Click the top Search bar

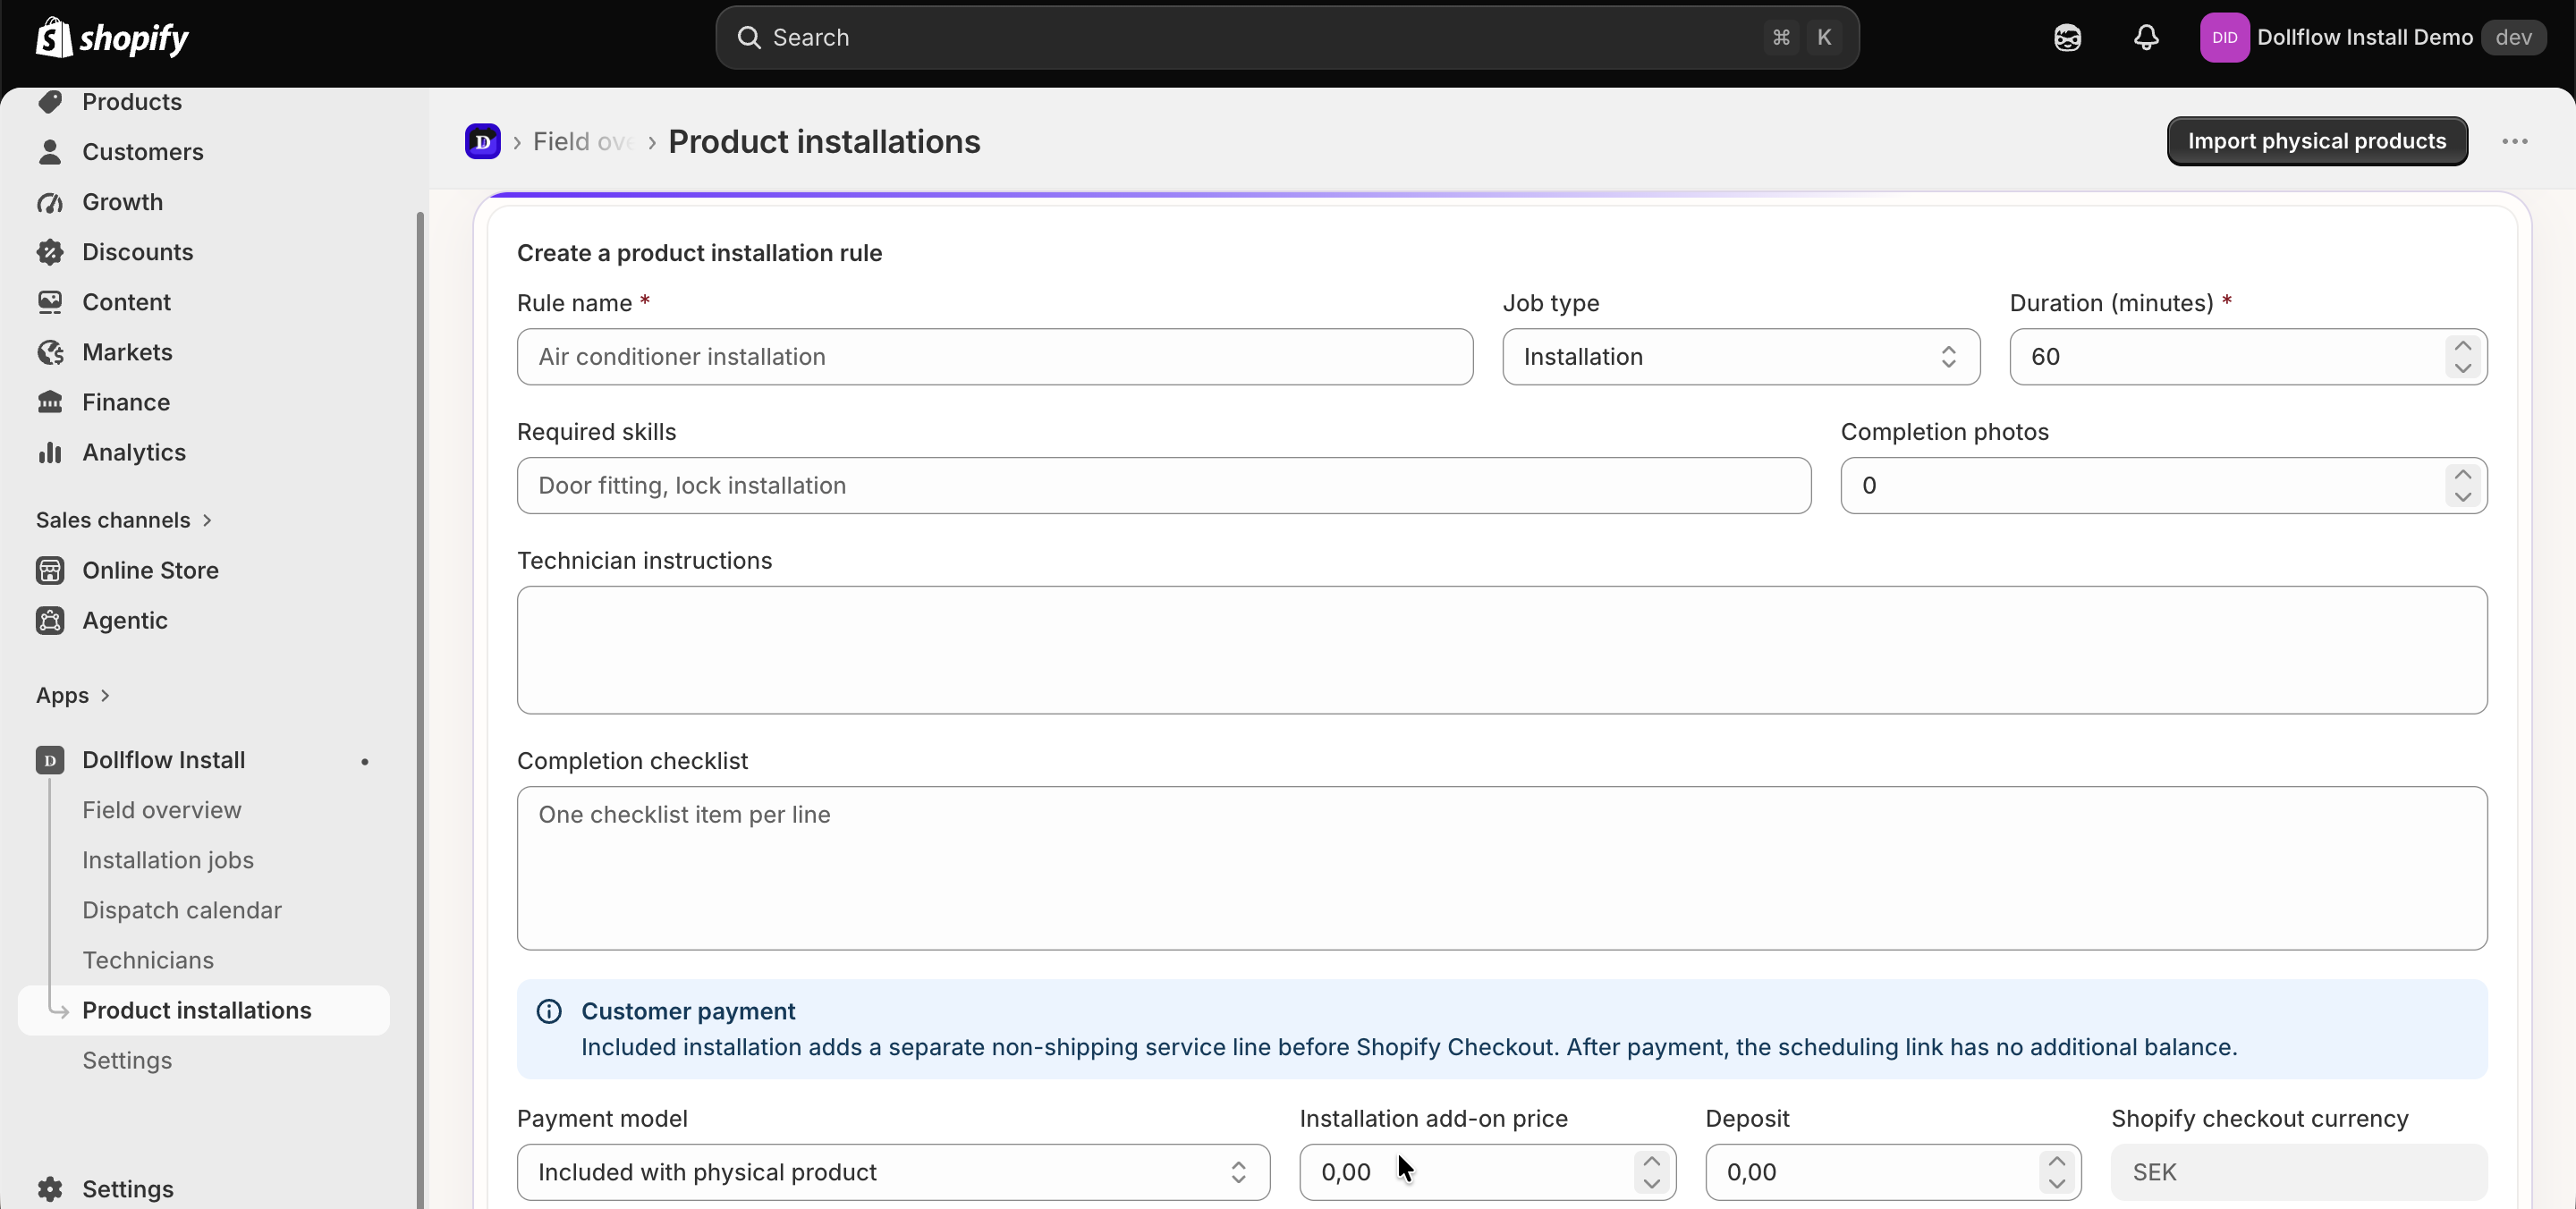pyautogui.click(x=1287, y=38)
